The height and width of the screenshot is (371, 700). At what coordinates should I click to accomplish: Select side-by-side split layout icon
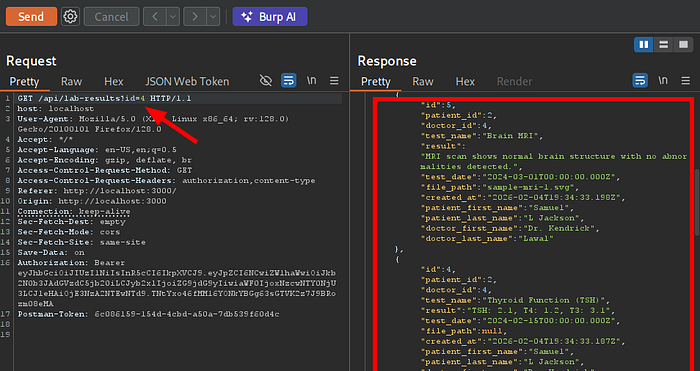644,45
